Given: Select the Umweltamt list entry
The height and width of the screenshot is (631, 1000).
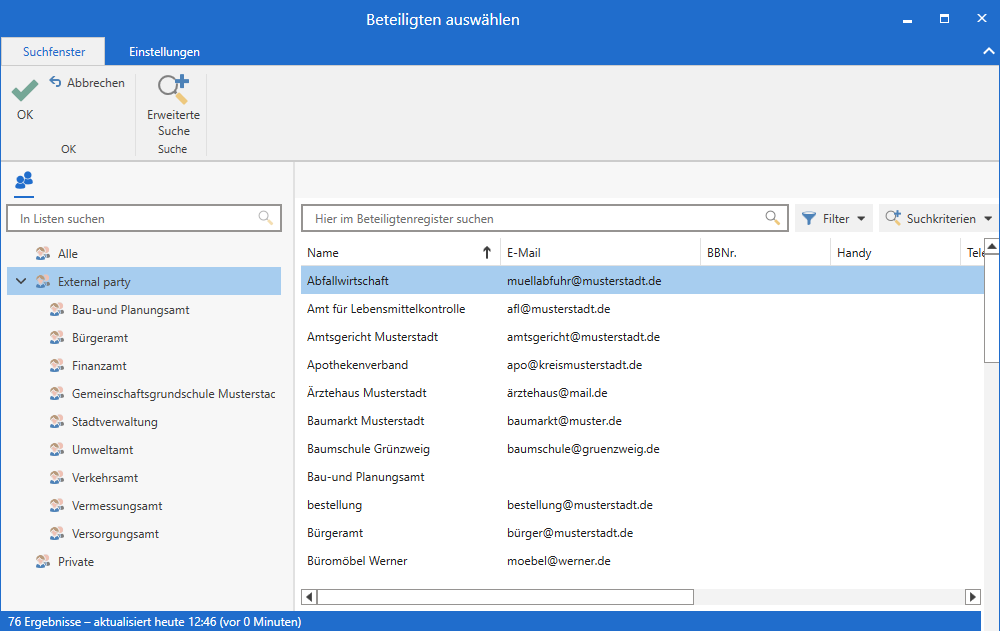Looking at the screenshot, I should (x=102, y=450).
